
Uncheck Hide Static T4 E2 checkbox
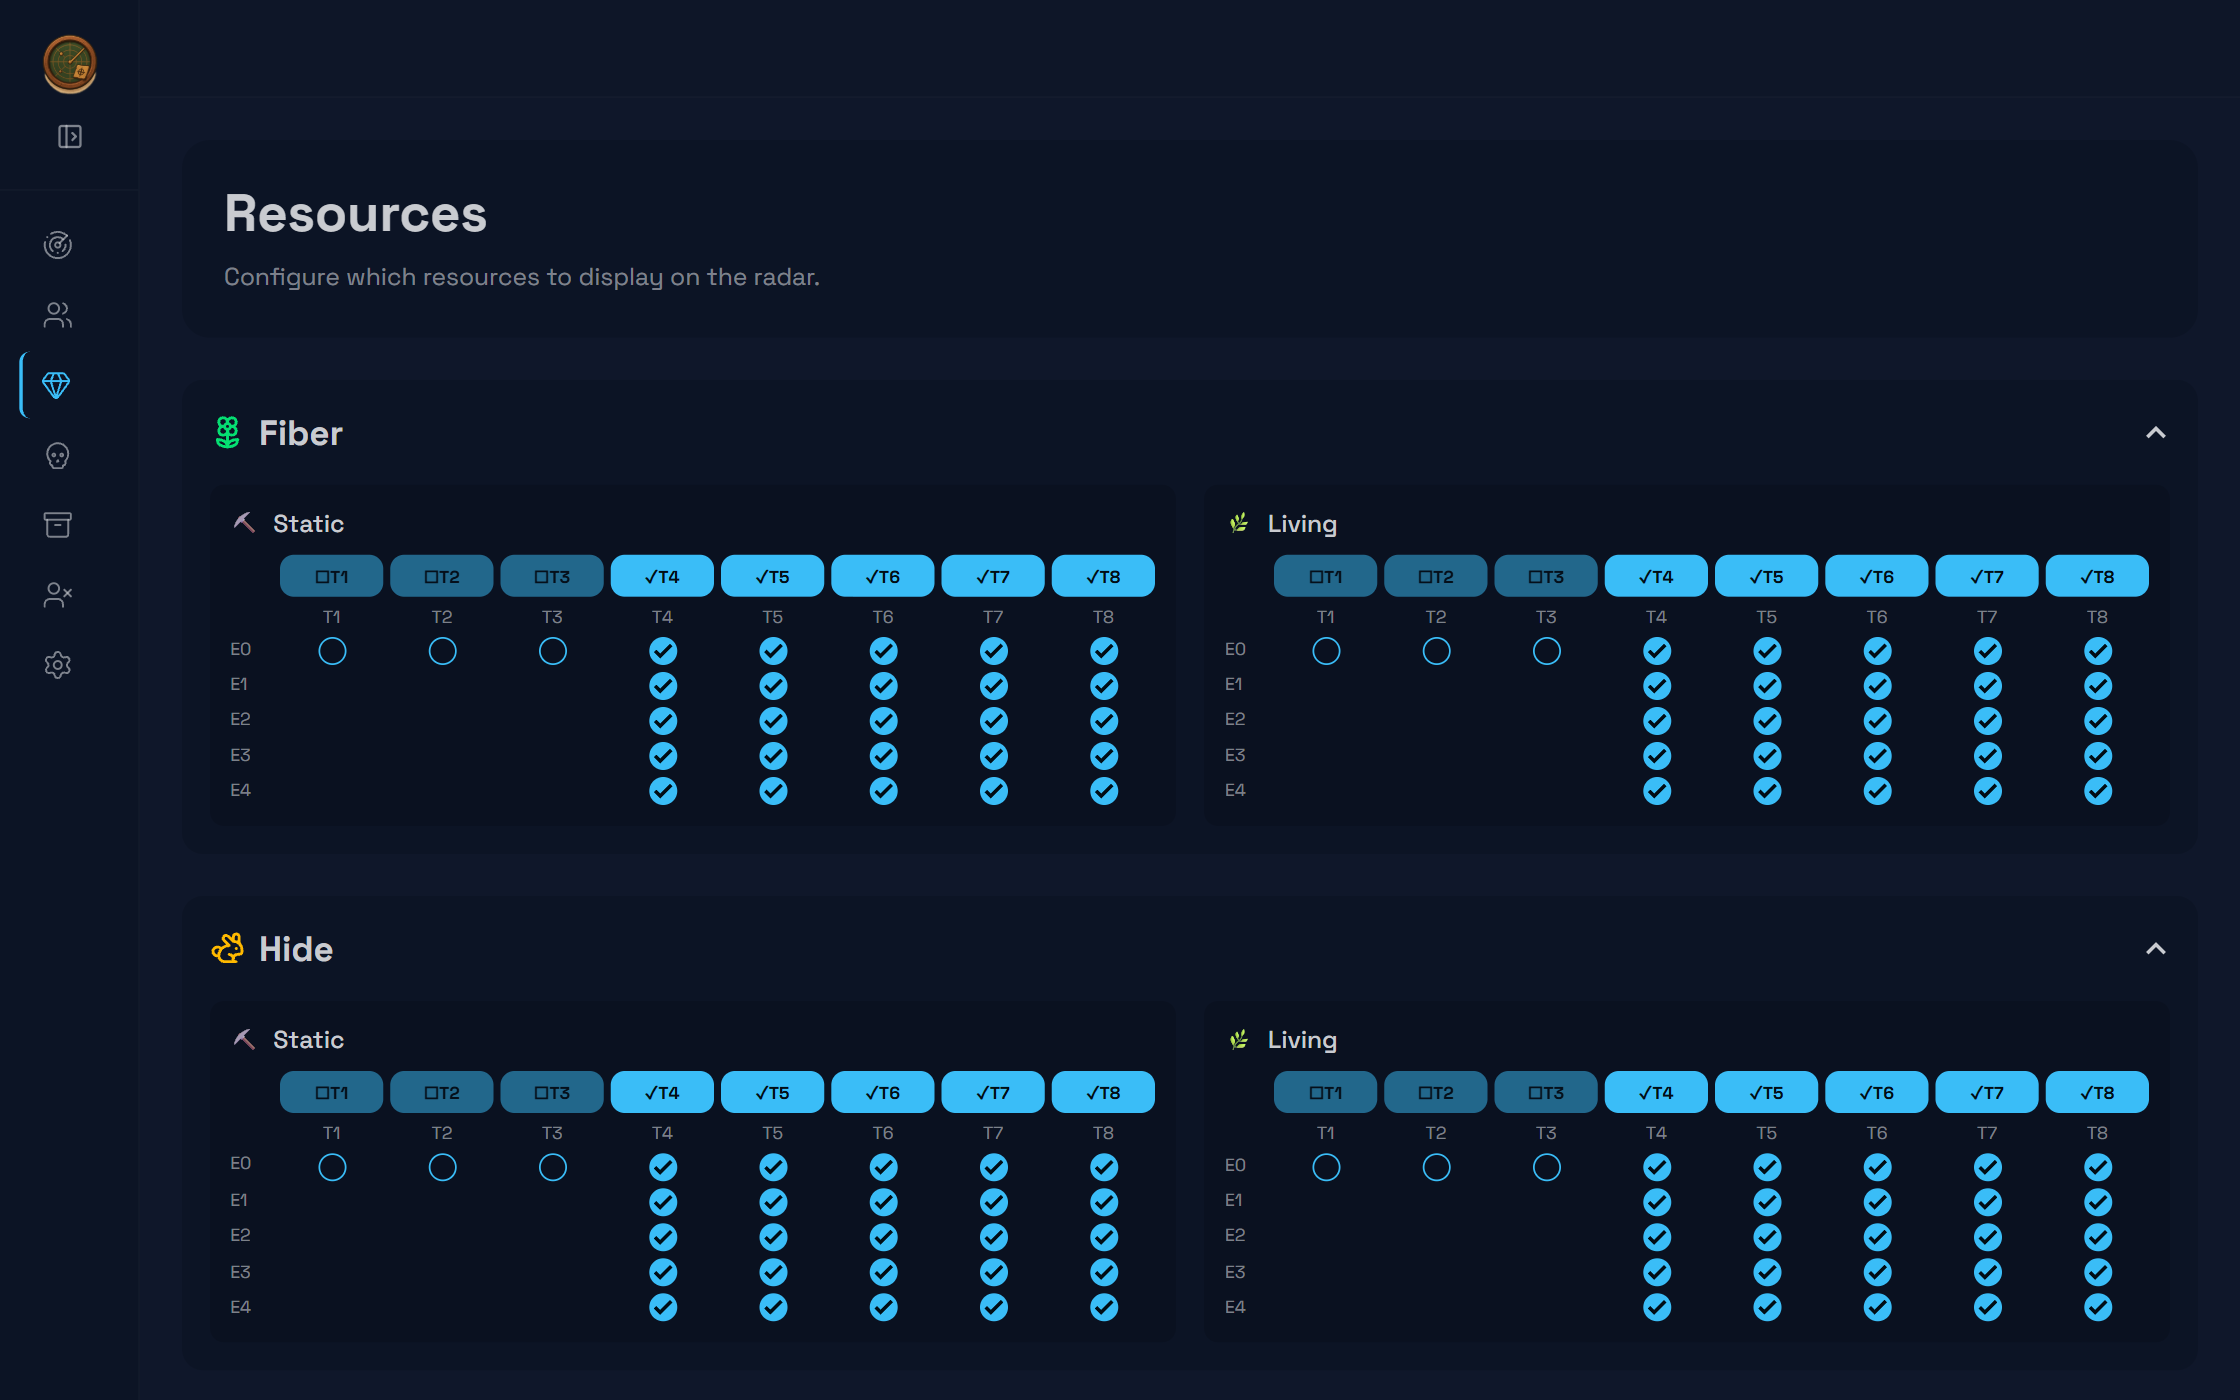(x=663, y=1237)
